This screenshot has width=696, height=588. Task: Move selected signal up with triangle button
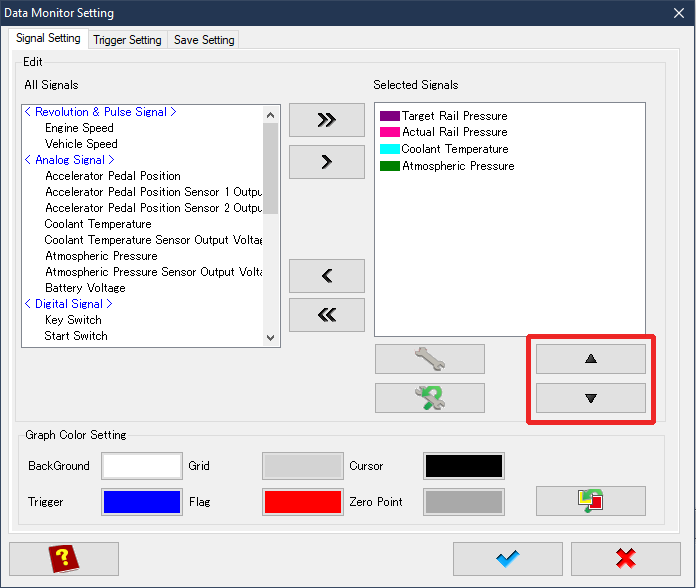pos(590,359)
